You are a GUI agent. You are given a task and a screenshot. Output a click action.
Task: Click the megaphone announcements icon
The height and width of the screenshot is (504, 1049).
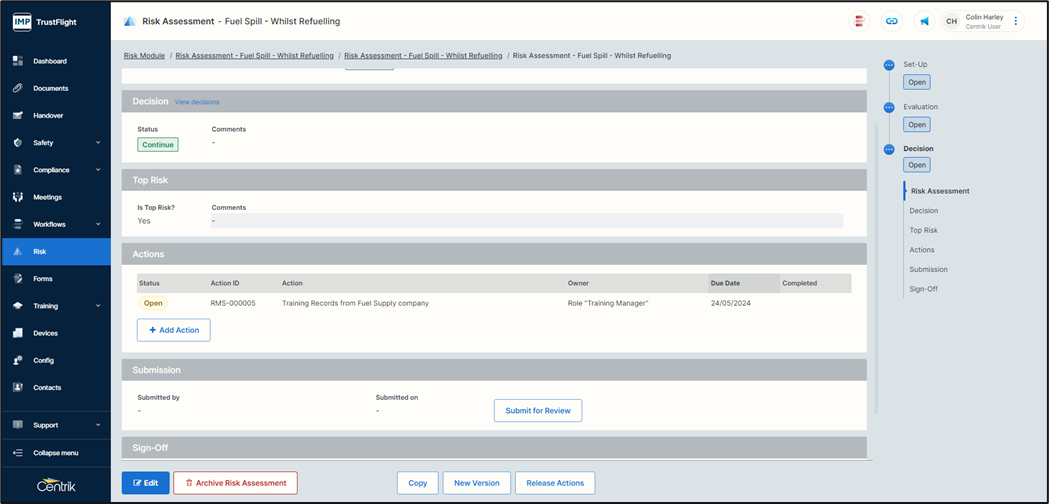coord(925,21)
